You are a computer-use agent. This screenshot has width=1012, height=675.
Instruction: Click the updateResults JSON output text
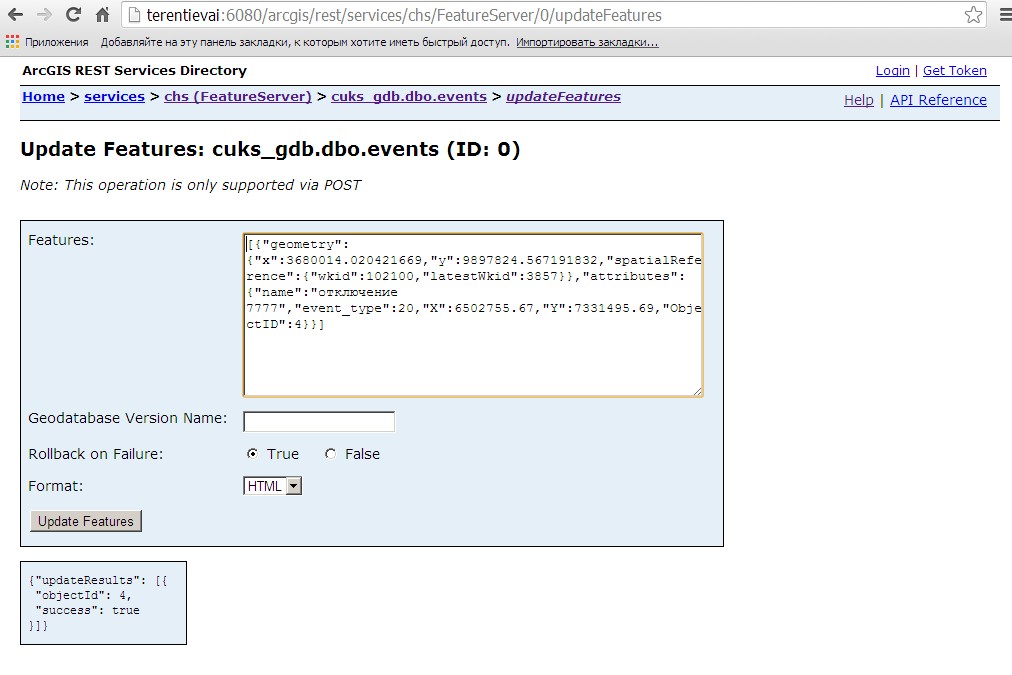pos(97,603)
